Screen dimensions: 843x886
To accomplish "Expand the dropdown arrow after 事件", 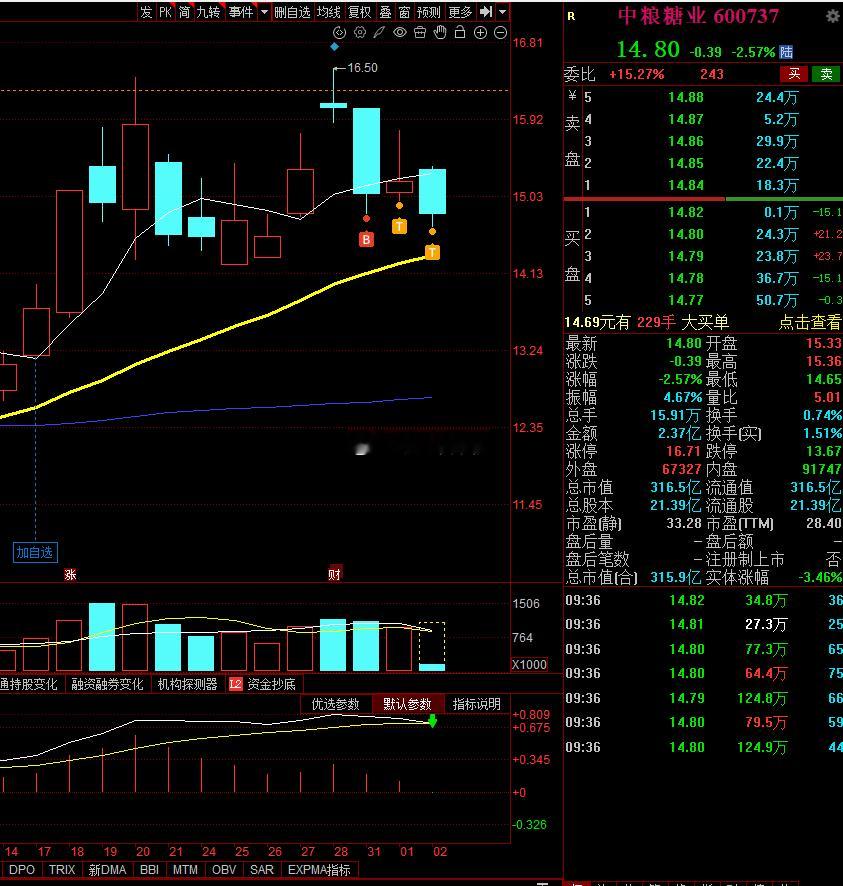I will 264,11.
